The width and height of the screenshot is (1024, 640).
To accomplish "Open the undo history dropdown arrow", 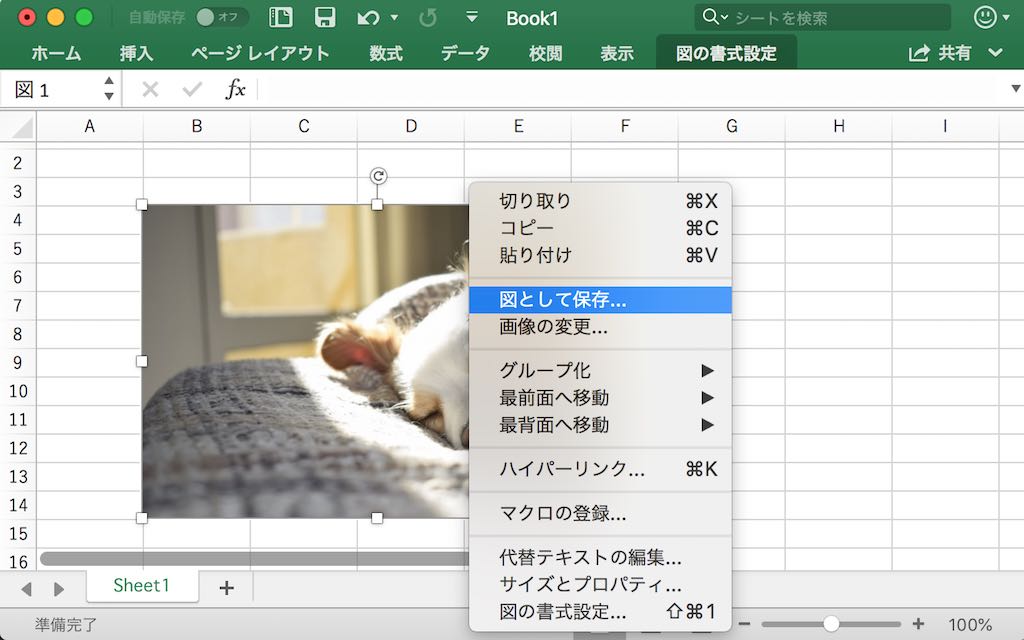I will tap(392, 17).
